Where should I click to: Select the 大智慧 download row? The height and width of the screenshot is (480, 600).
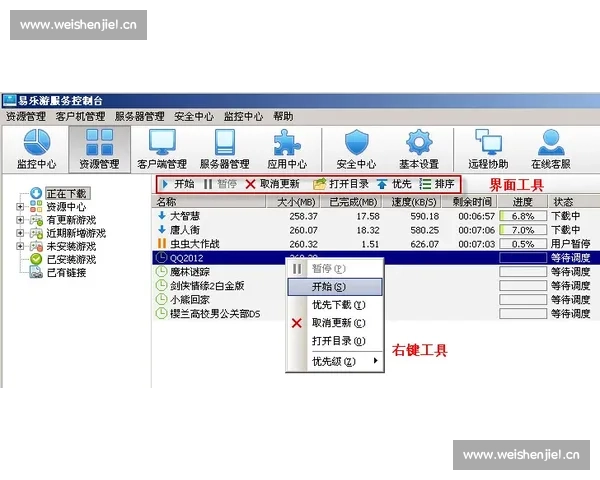point(376,216)
